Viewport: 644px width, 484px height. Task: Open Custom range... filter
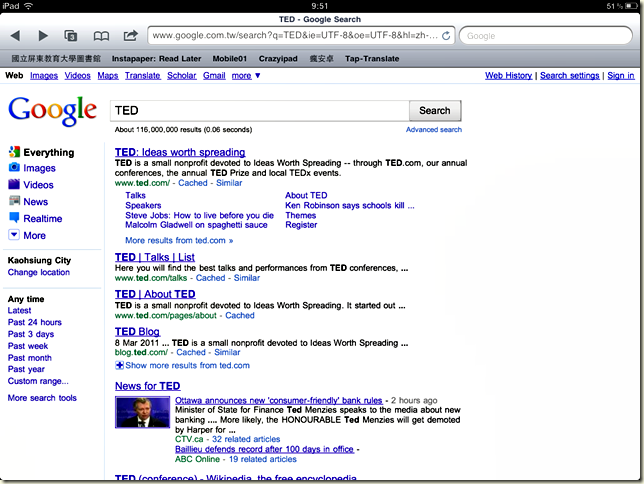pos(38,381)
